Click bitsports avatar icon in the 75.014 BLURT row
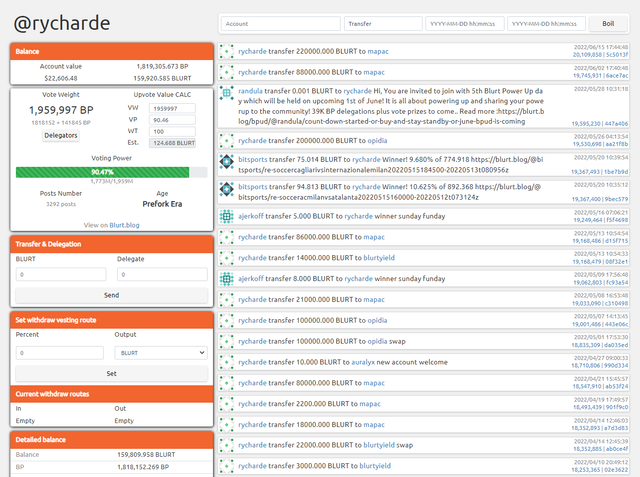 point(227,162)
